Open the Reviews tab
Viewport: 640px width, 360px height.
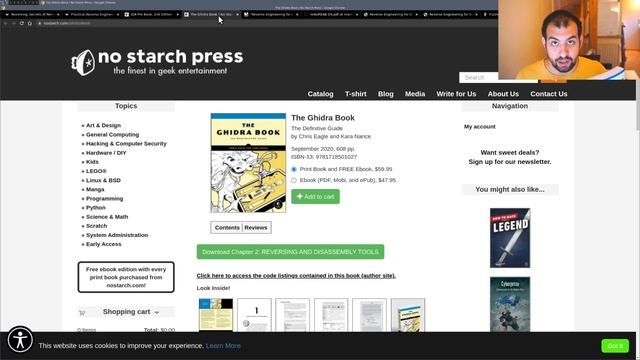click(x=256, y=228)
